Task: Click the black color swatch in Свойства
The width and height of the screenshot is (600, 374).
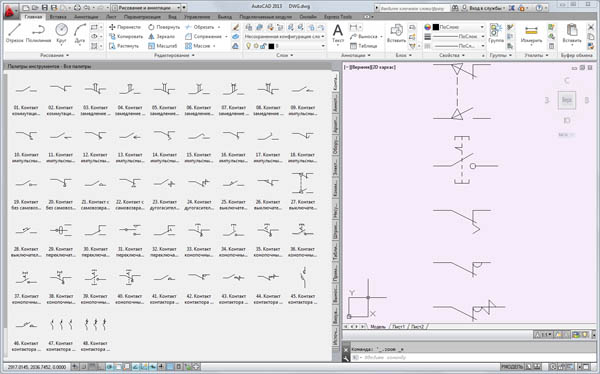Action: pyautogui.click(x=435, y=27)
